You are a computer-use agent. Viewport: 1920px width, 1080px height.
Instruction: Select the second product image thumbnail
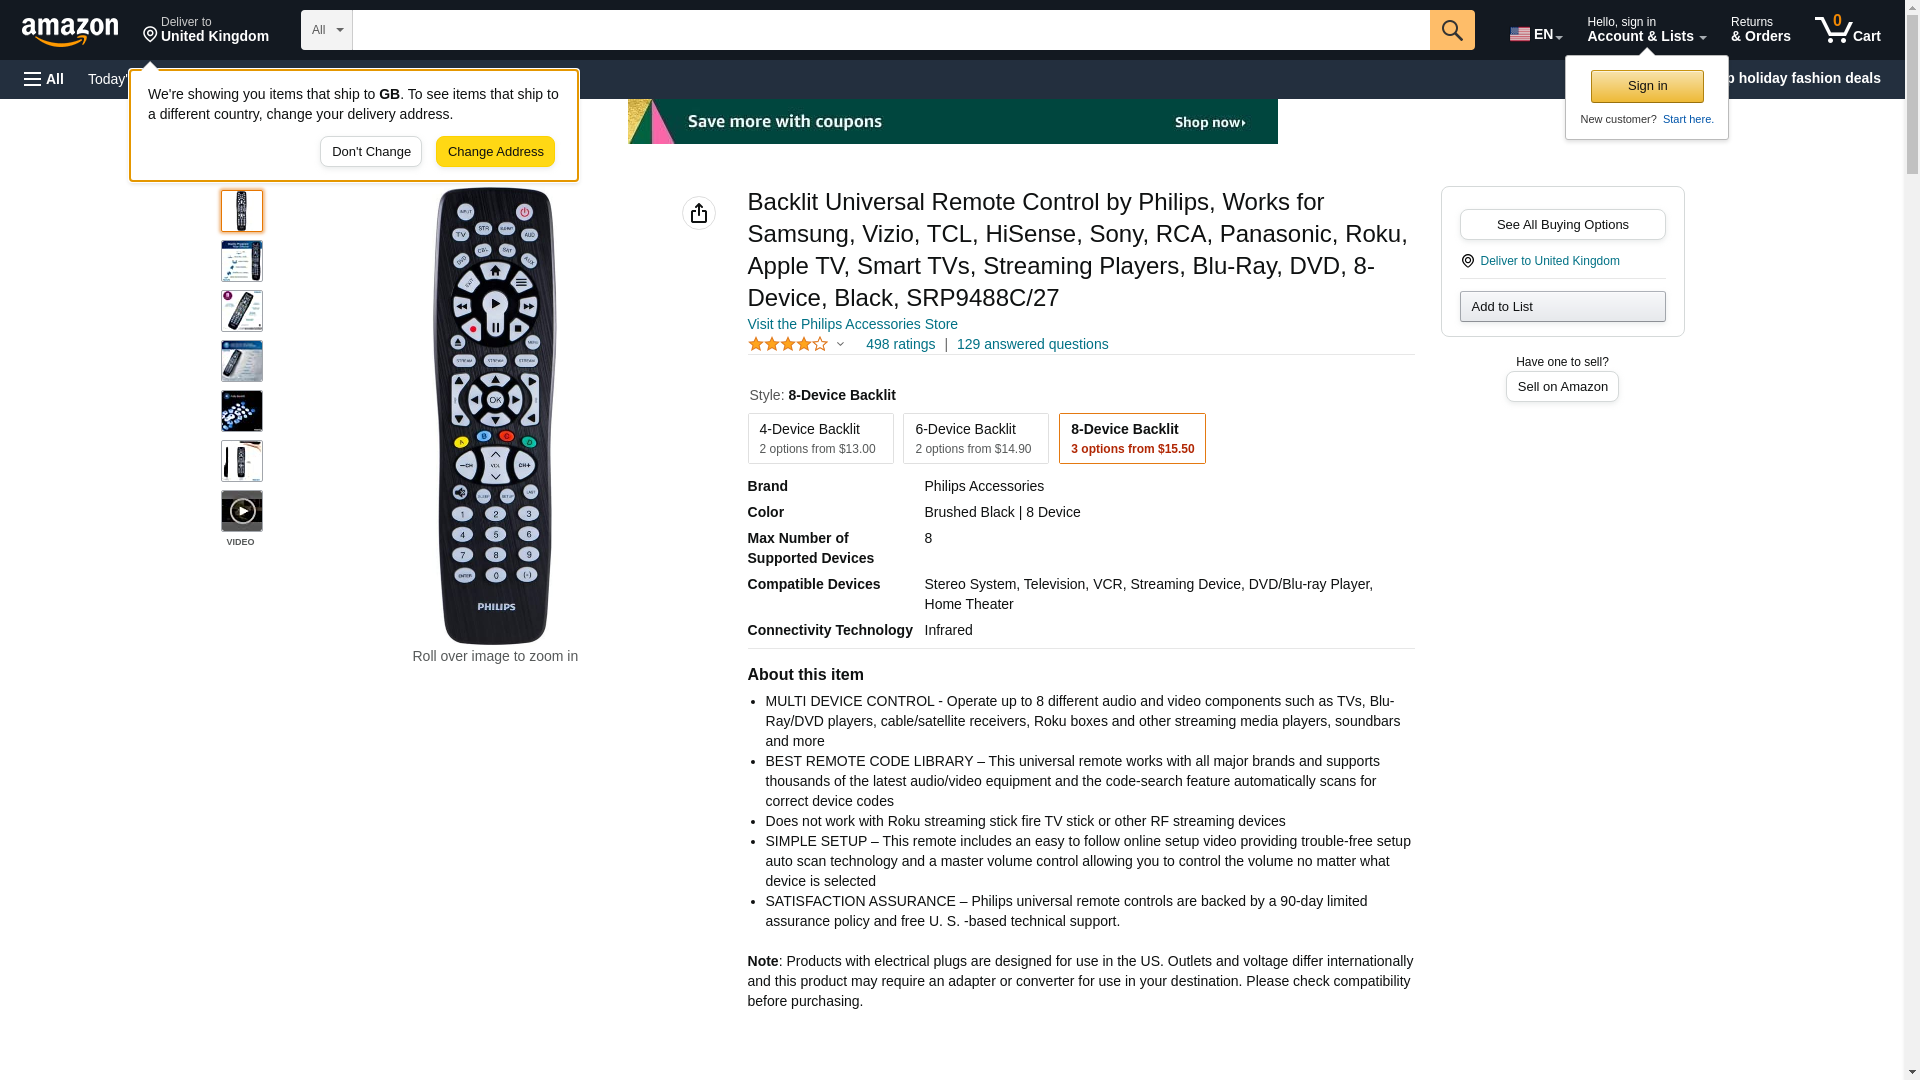pyautogui.click(x=242, y=261)
